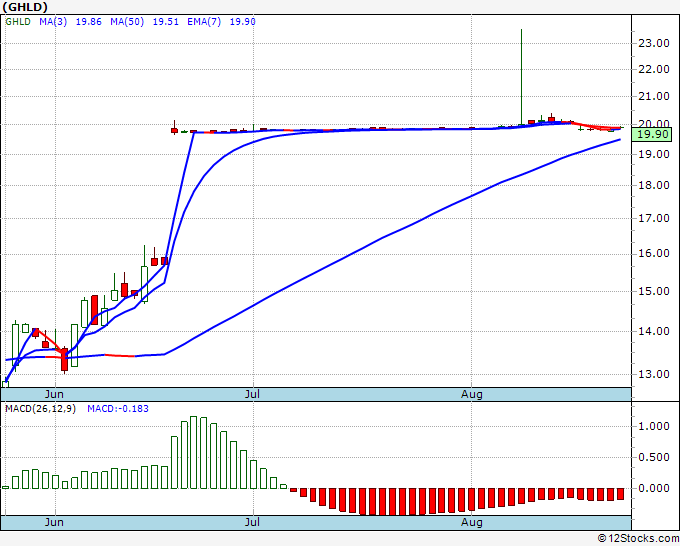Click the tall spike candle near 23.00

pos(521,77)
